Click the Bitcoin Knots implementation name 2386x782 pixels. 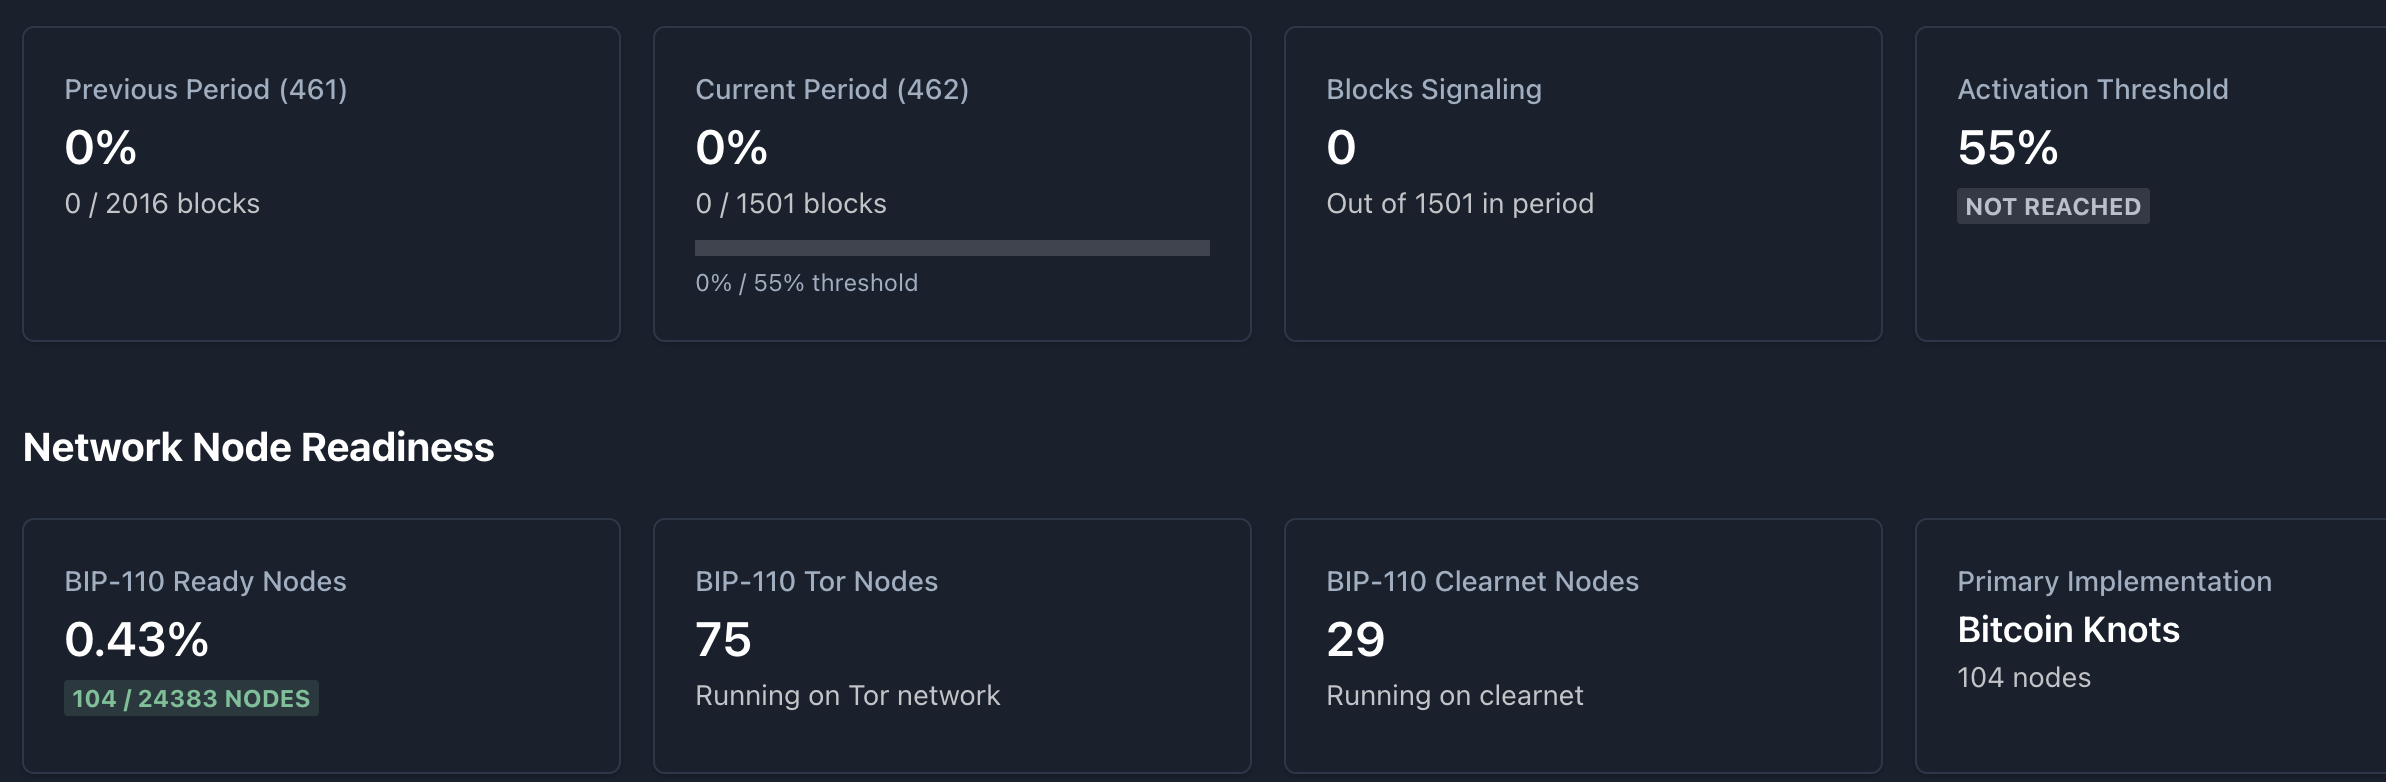tap(2068, 630)
